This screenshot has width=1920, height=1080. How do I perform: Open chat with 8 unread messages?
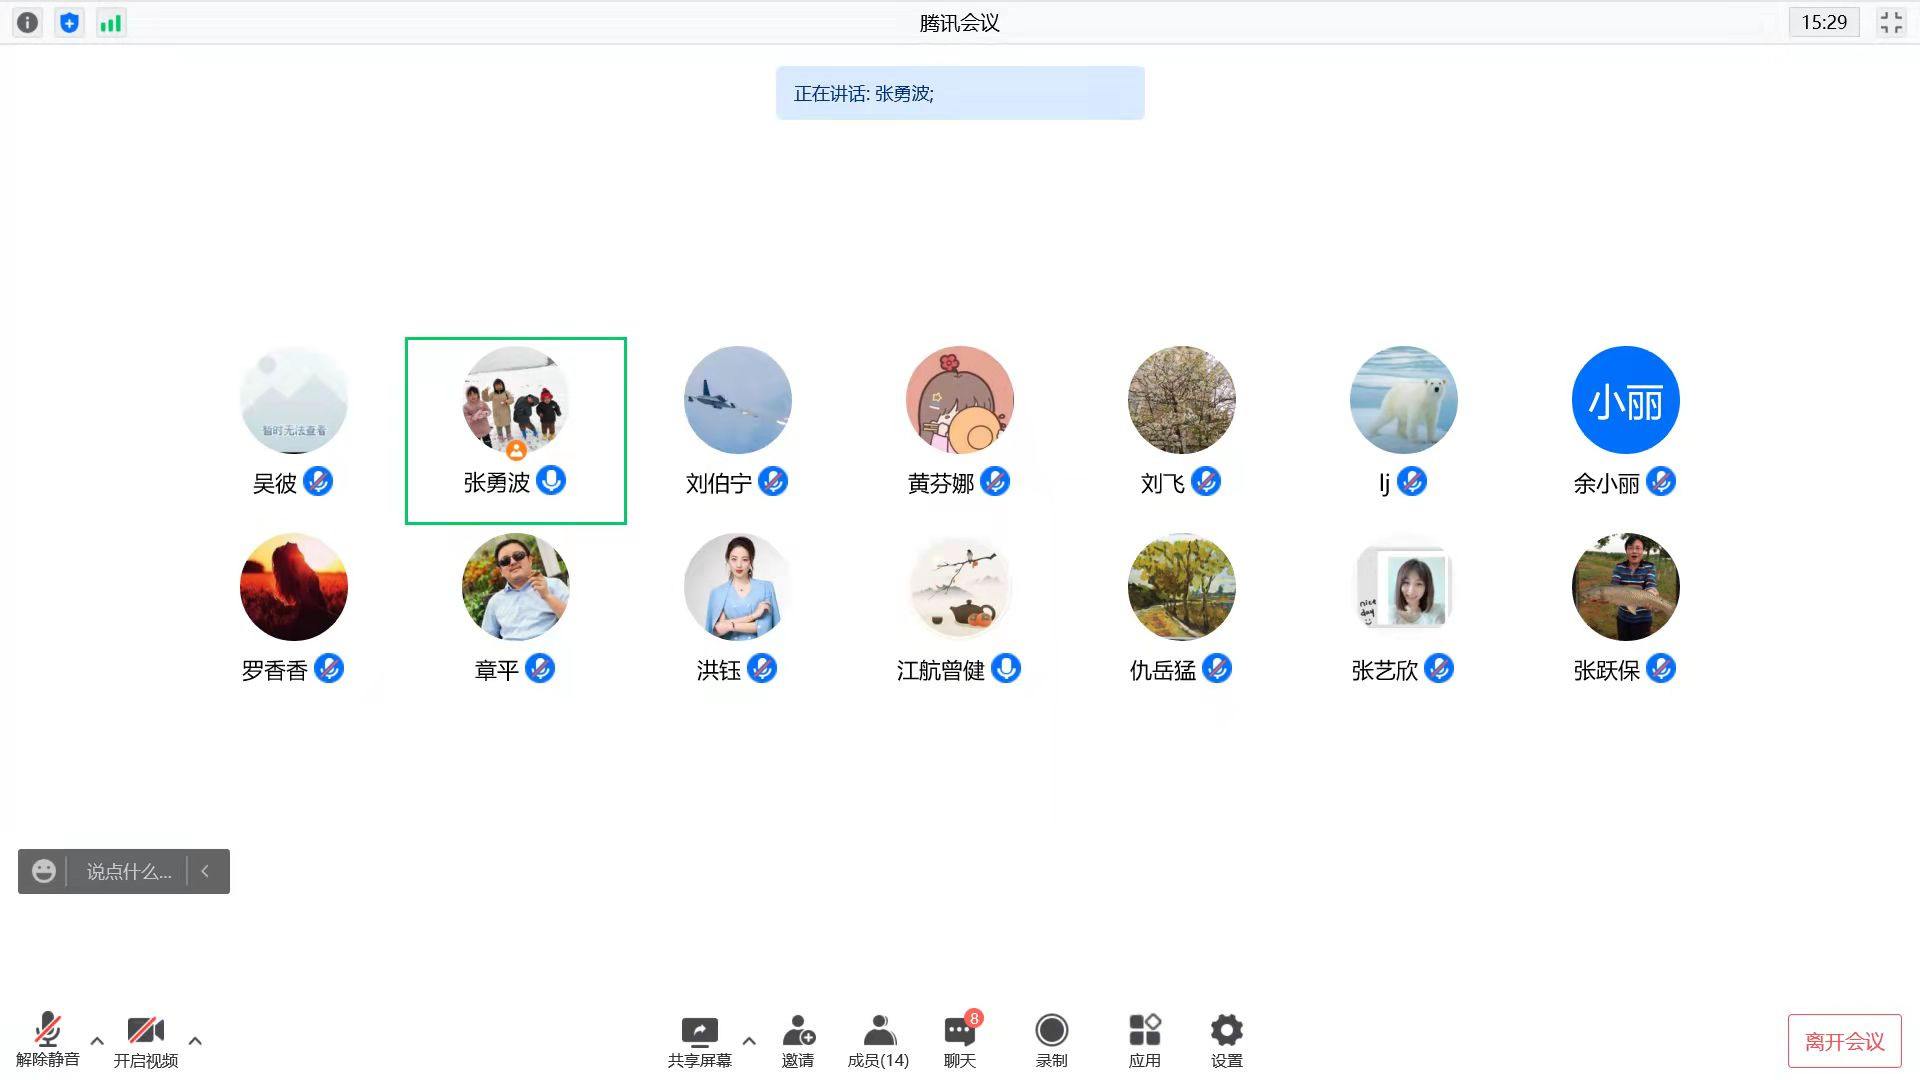[960, 1040]
